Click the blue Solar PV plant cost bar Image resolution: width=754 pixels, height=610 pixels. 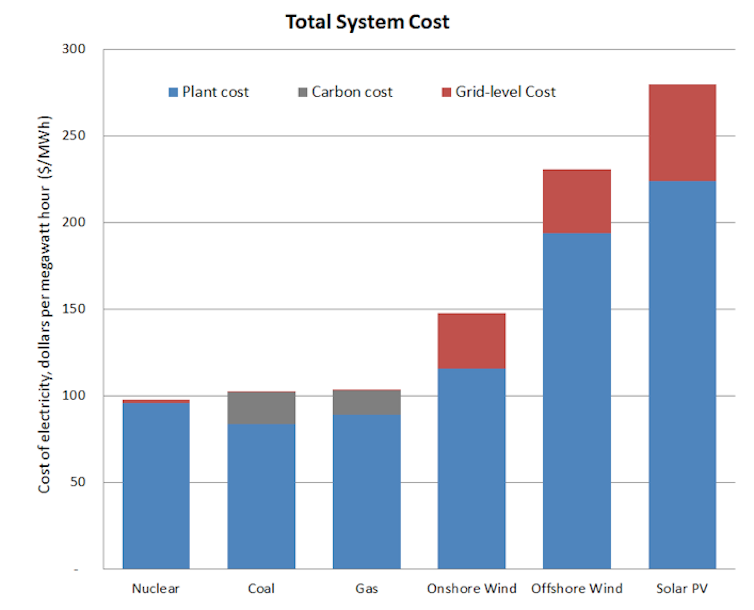click(682, 375)
